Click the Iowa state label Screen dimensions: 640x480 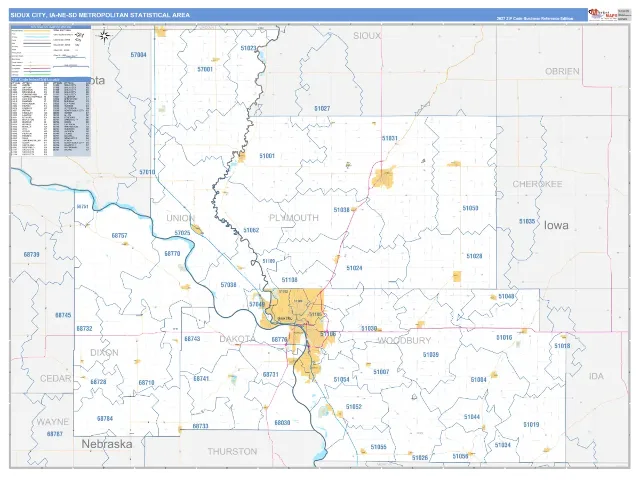pyautogui.click(x=556, y=225)
